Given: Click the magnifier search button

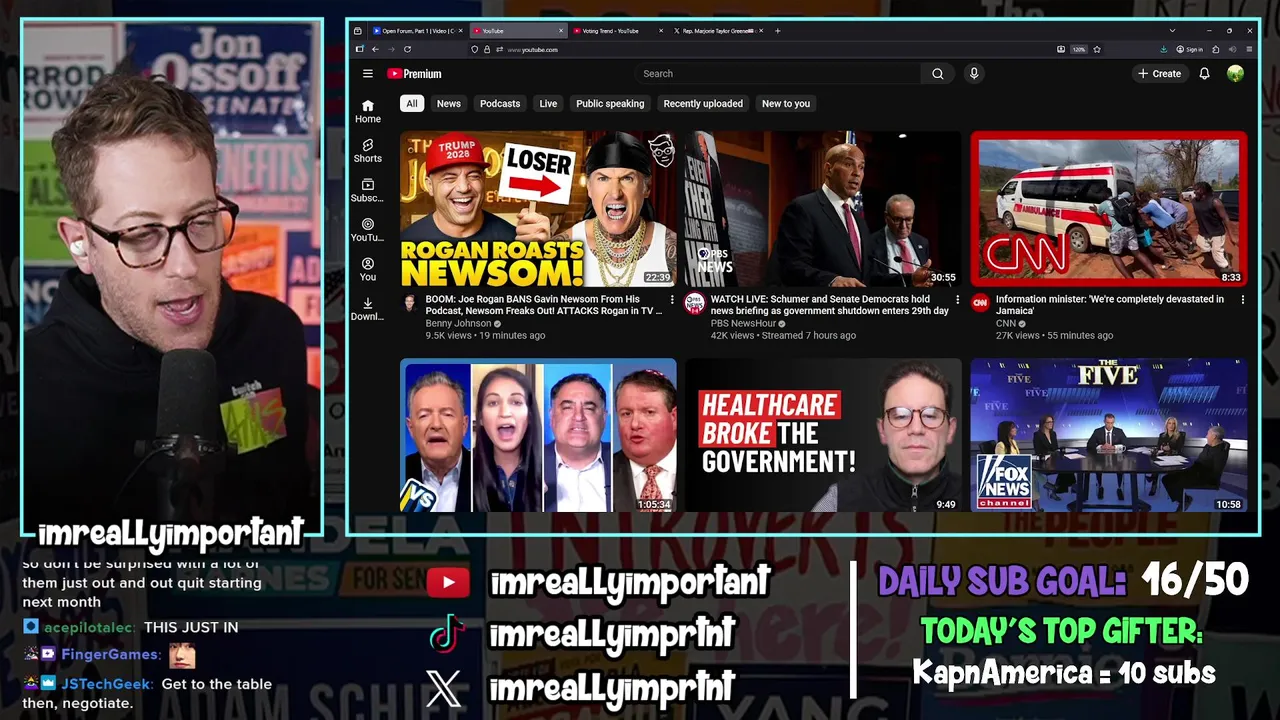Looking at the screenshot, I should point(938,74).
